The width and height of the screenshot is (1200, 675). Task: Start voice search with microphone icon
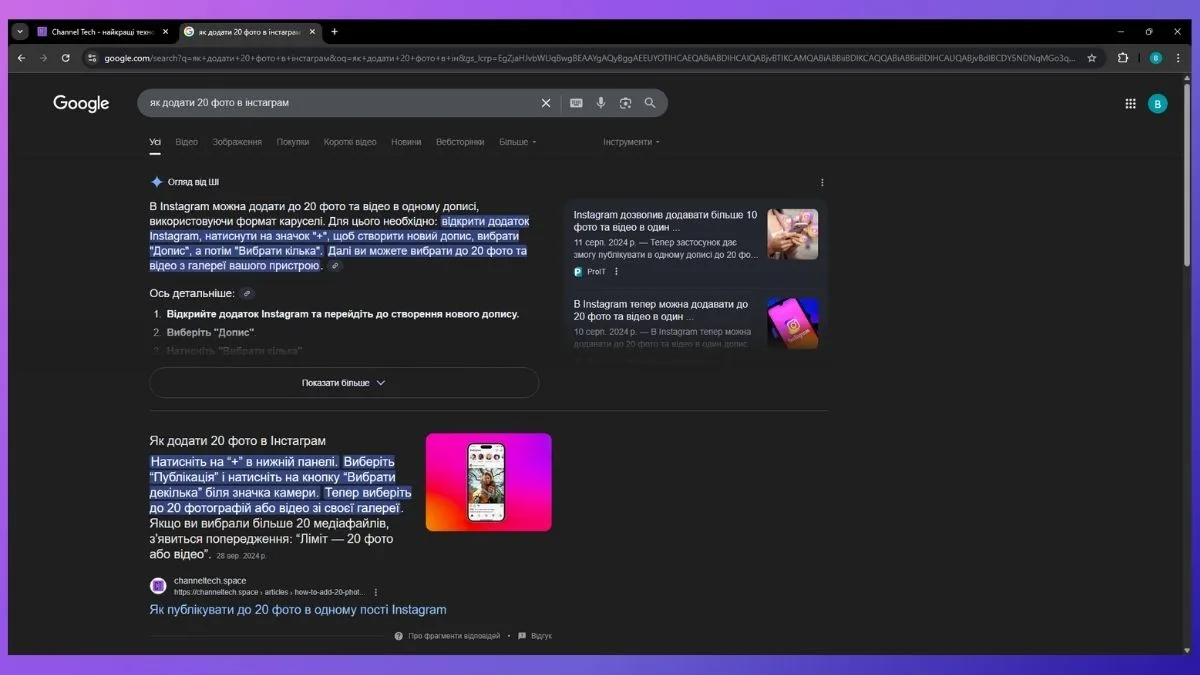click(x=601, y=103)
